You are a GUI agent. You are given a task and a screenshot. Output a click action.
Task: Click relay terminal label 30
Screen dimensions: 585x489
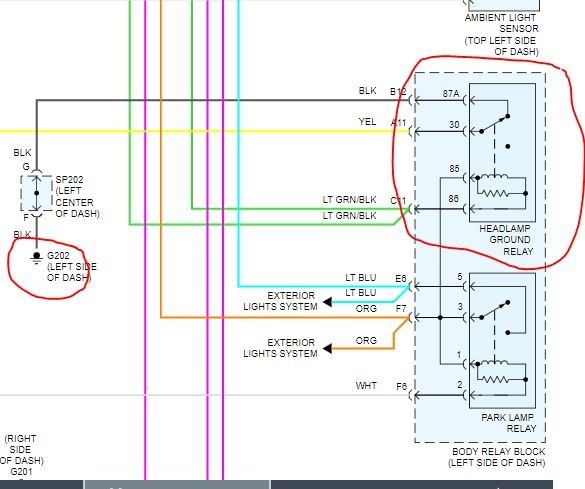454,124
